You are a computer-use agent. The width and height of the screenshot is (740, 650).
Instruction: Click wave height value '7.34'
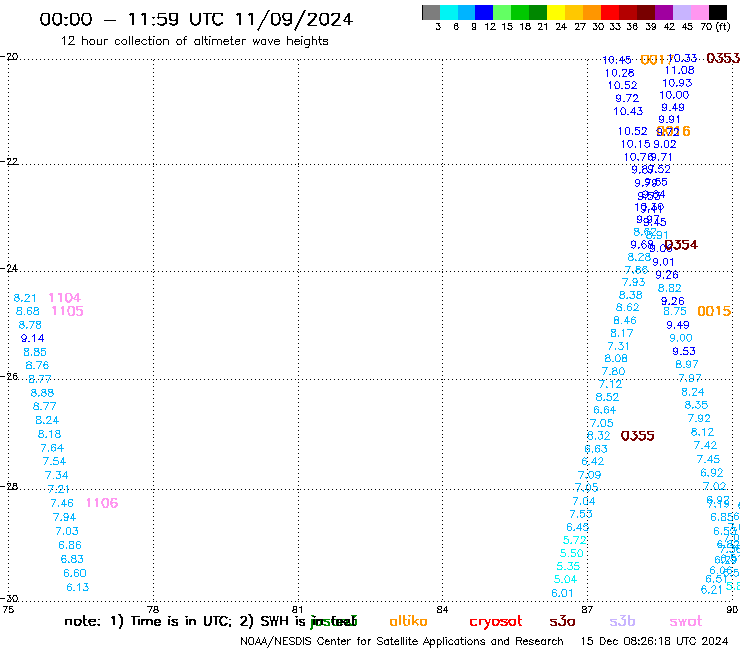click(57, 475)
